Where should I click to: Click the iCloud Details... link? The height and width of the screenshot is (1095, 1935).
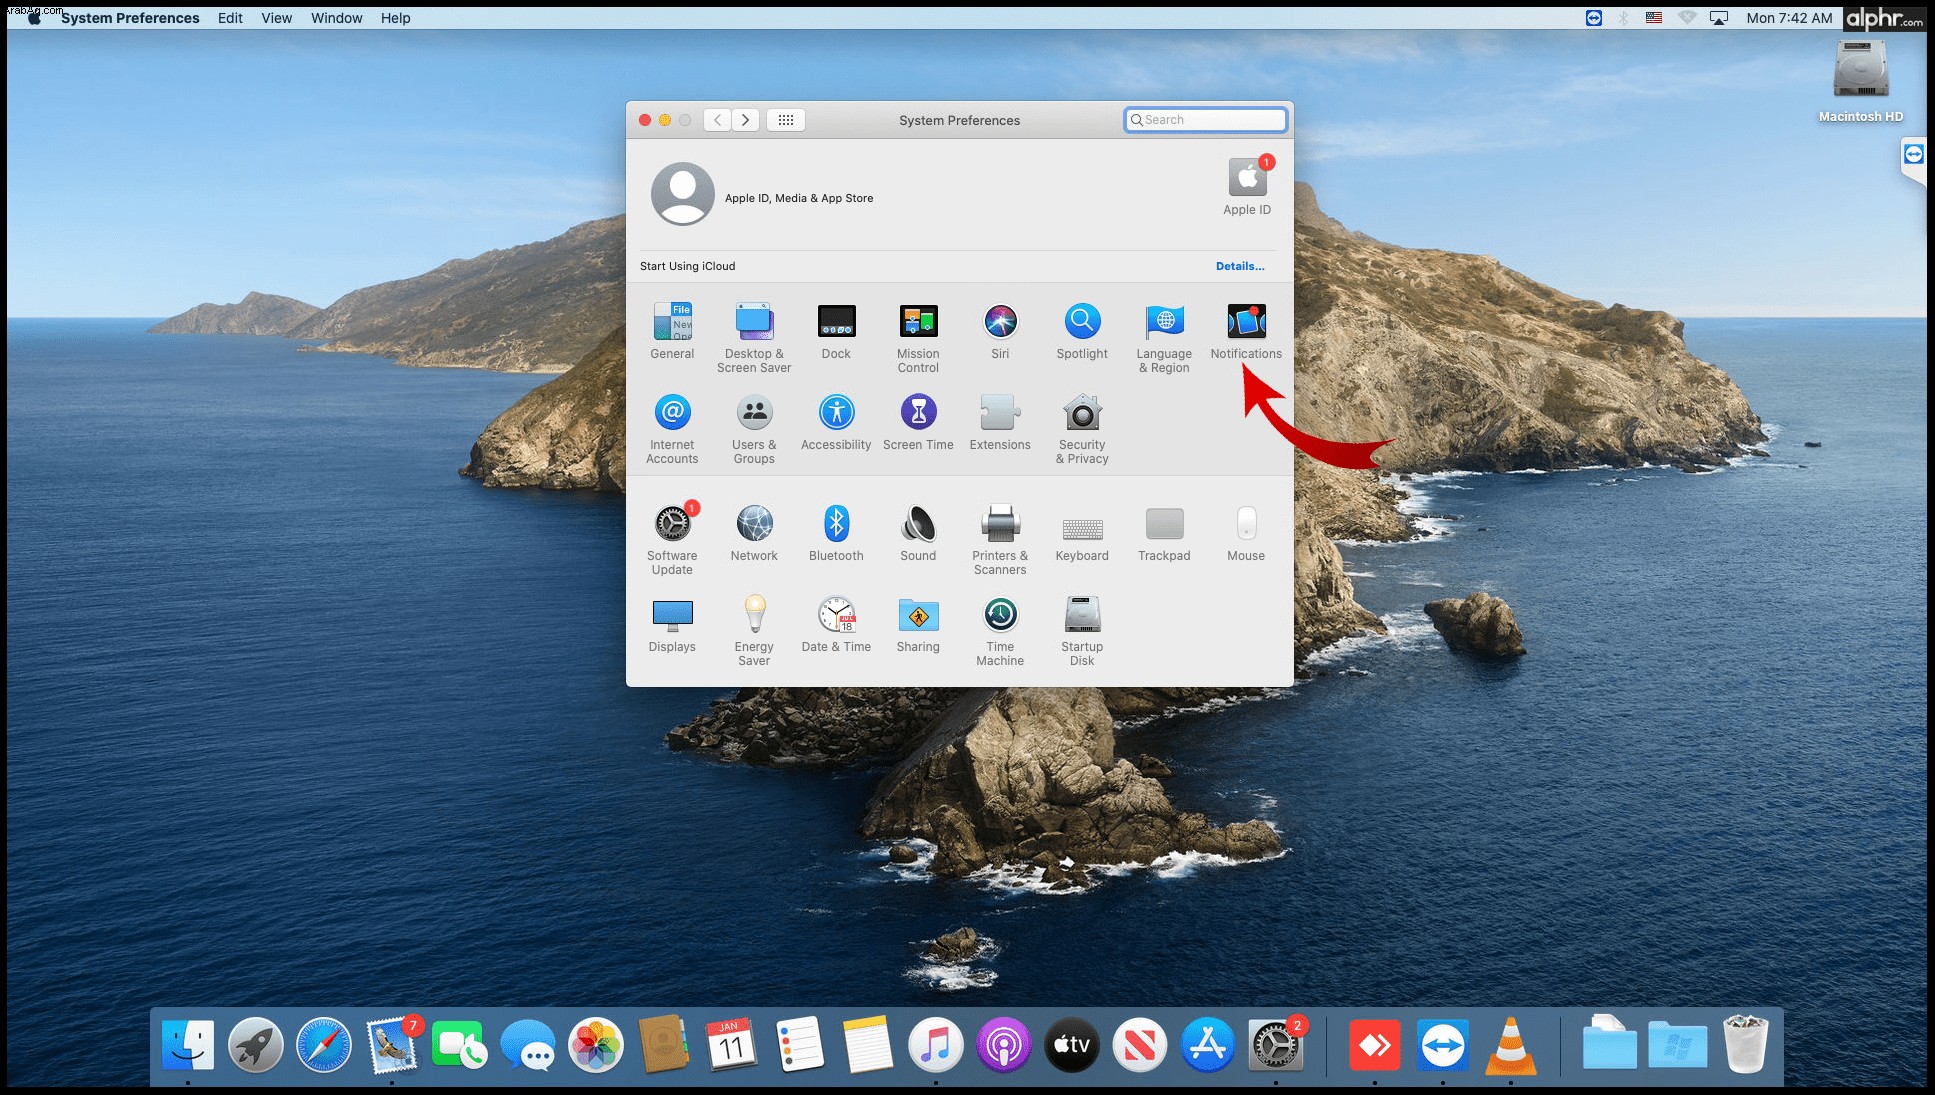pos(1240,266)
